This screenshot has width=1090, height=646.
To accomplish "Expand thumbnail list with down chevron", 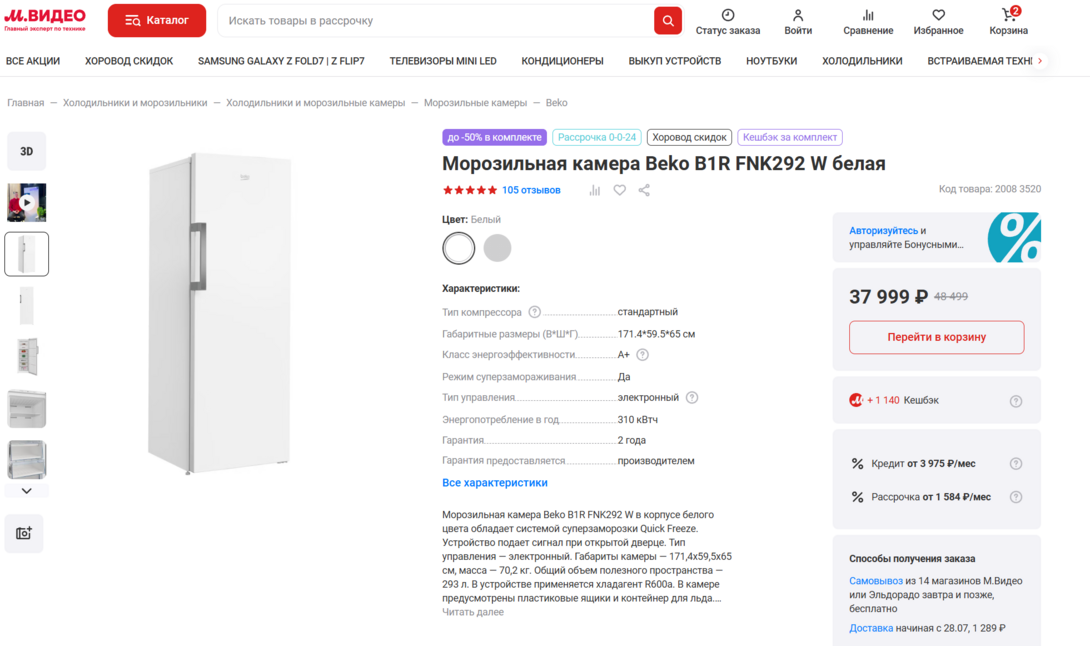I will (26, 491).
